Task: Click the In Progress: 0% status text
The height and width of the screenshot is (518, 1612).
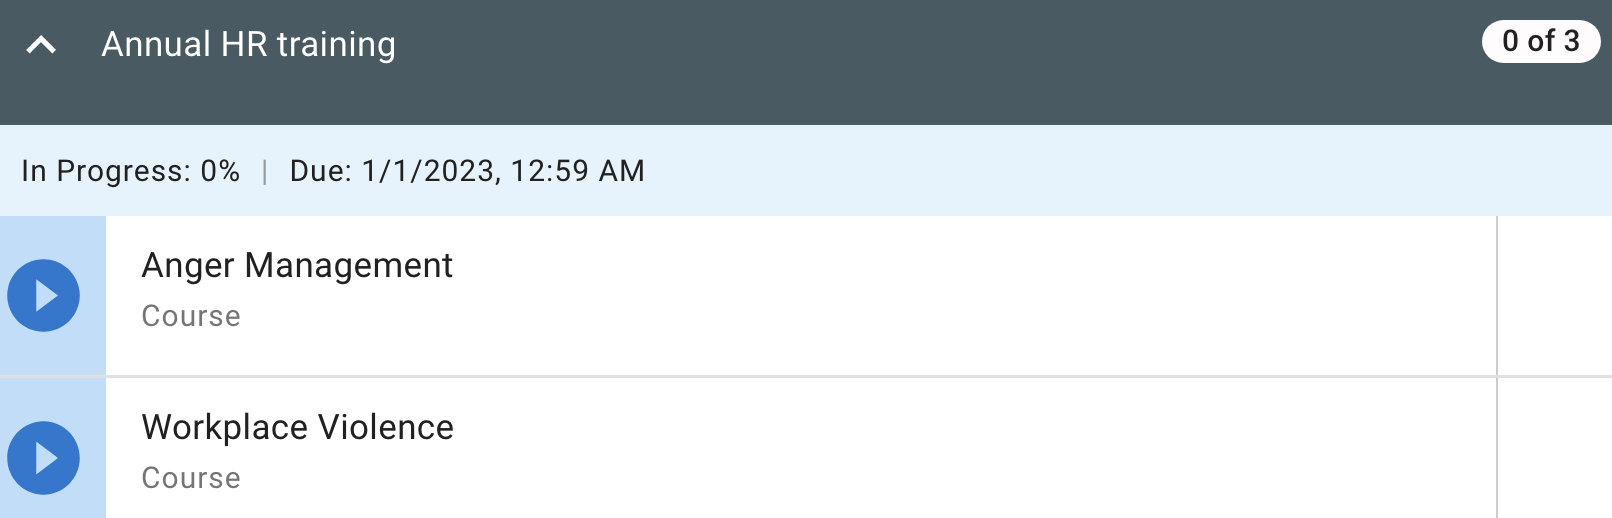Action: (x=131, y=171)
